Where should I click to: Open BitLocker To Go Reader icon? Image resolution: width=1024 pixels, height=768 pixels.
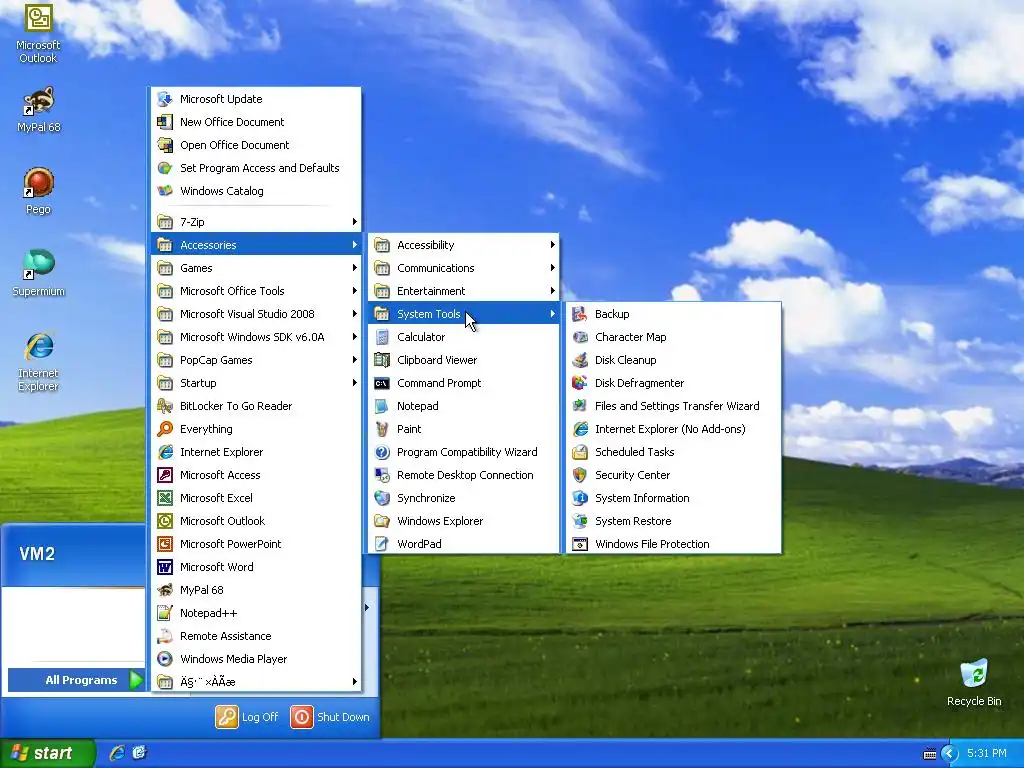[x=165, y=406]
